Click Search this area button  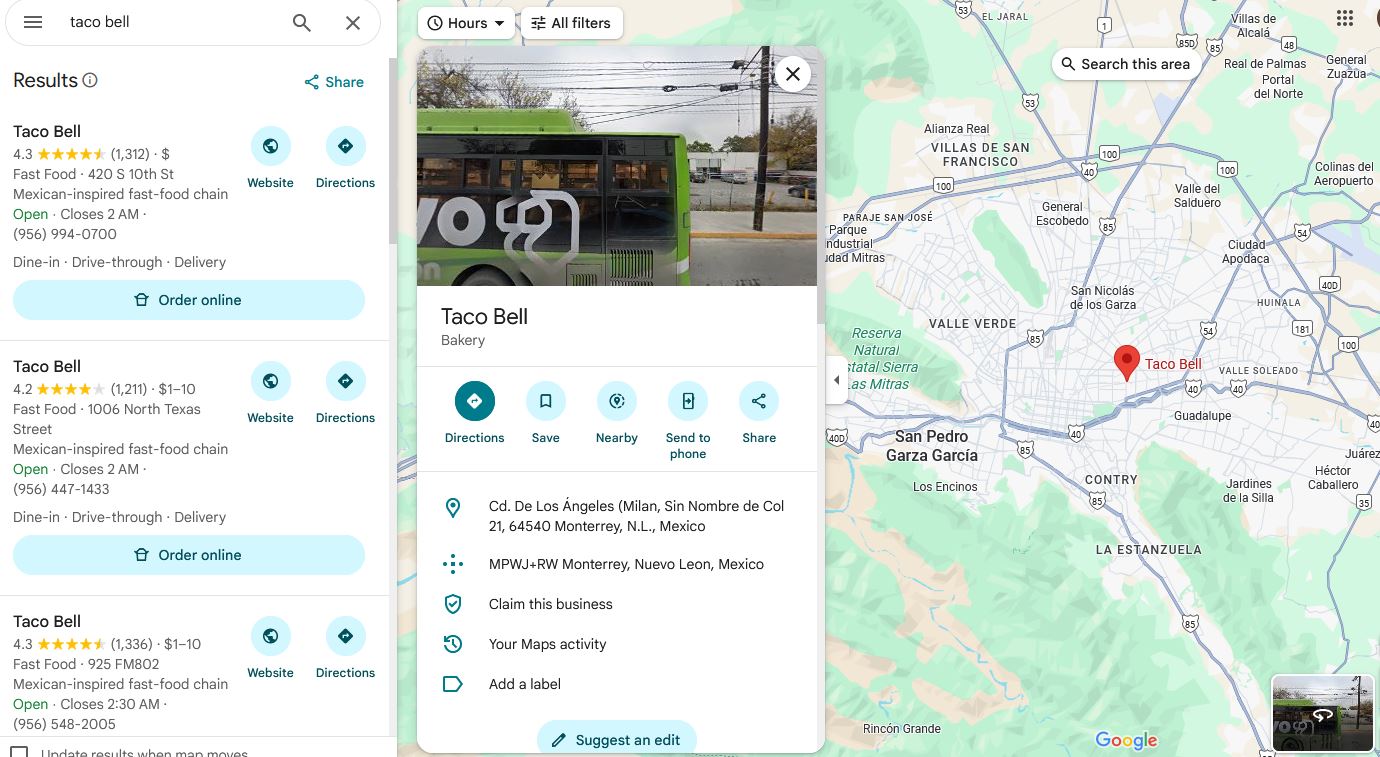click(1126, 64)
